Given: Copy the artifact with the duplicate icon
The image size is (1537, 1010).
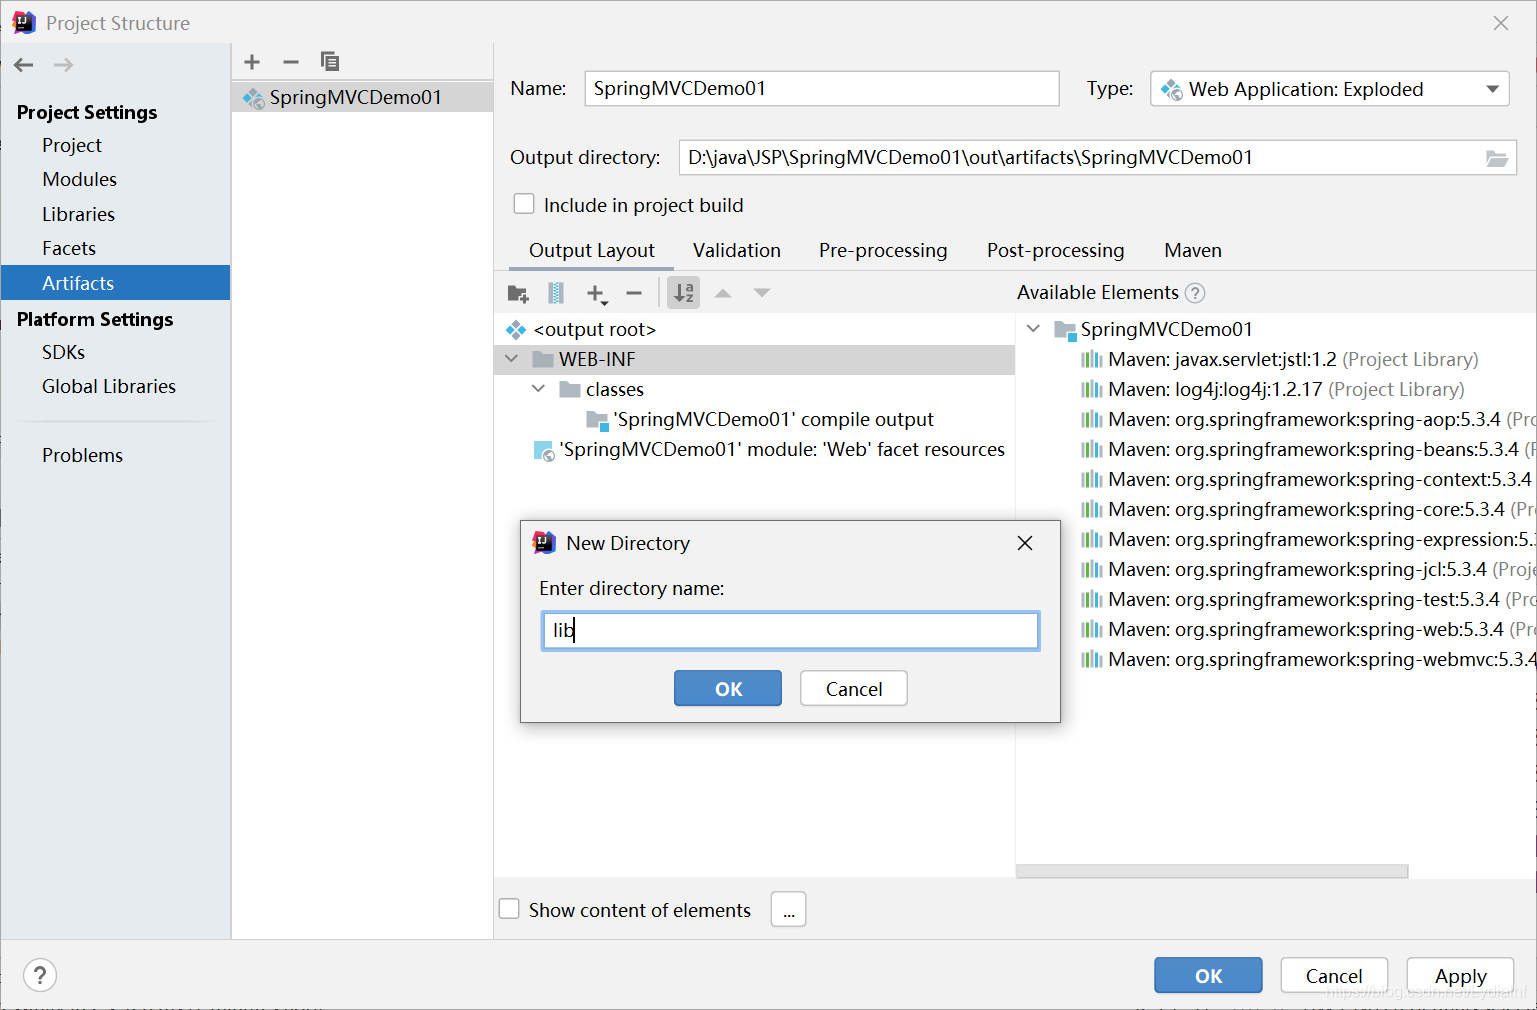Looking at the screenshot, I should tap(330, 62).
